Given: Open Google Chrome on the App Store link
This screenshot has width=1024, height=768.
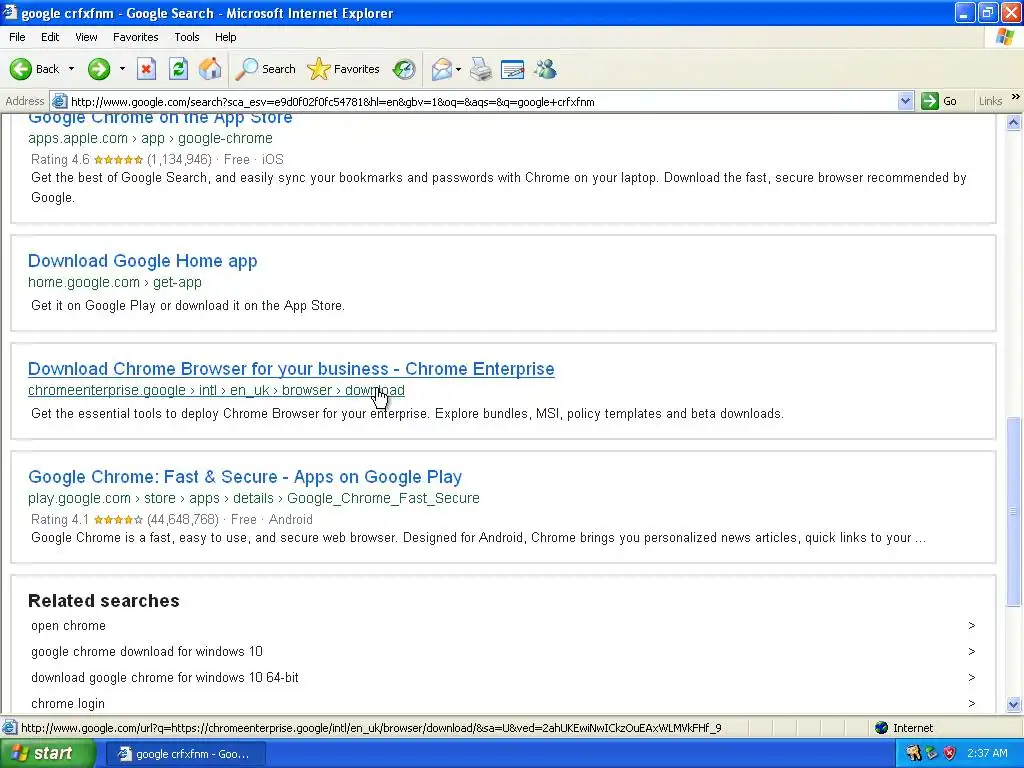Looking at the screenshot, I should pos(160,118).
